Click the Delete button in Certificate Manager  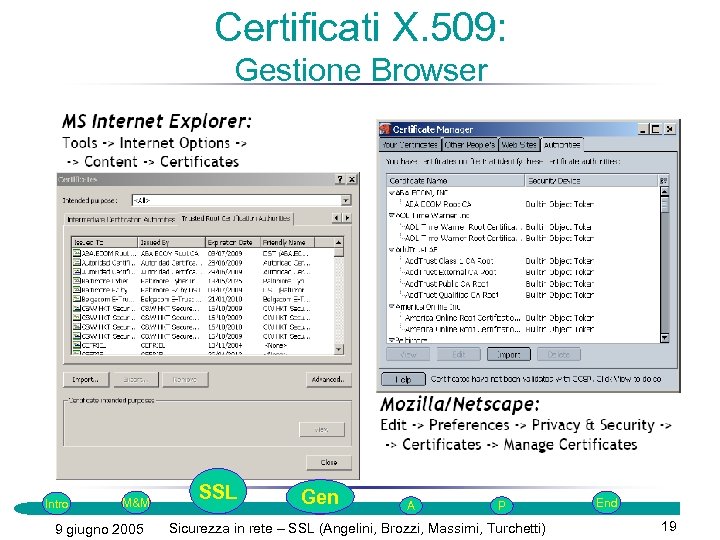click(x=559, y=354)
